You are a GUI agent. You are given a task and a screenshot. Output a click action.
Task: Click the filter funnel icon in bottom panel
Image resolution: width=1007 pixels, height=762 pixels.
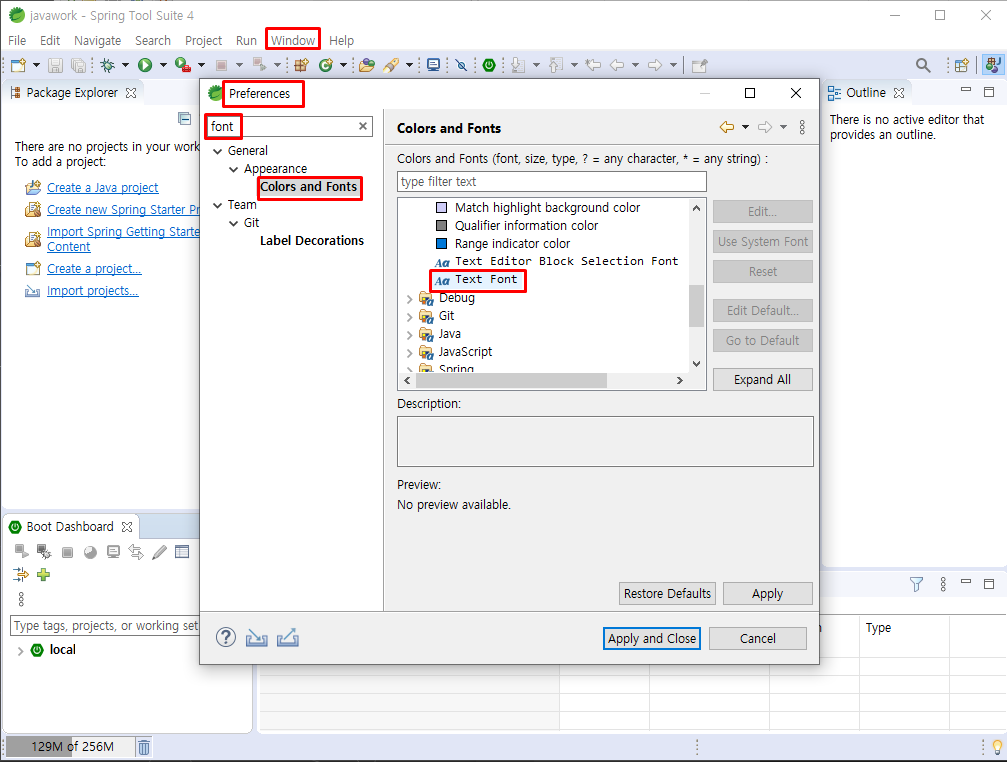[916, 584]
